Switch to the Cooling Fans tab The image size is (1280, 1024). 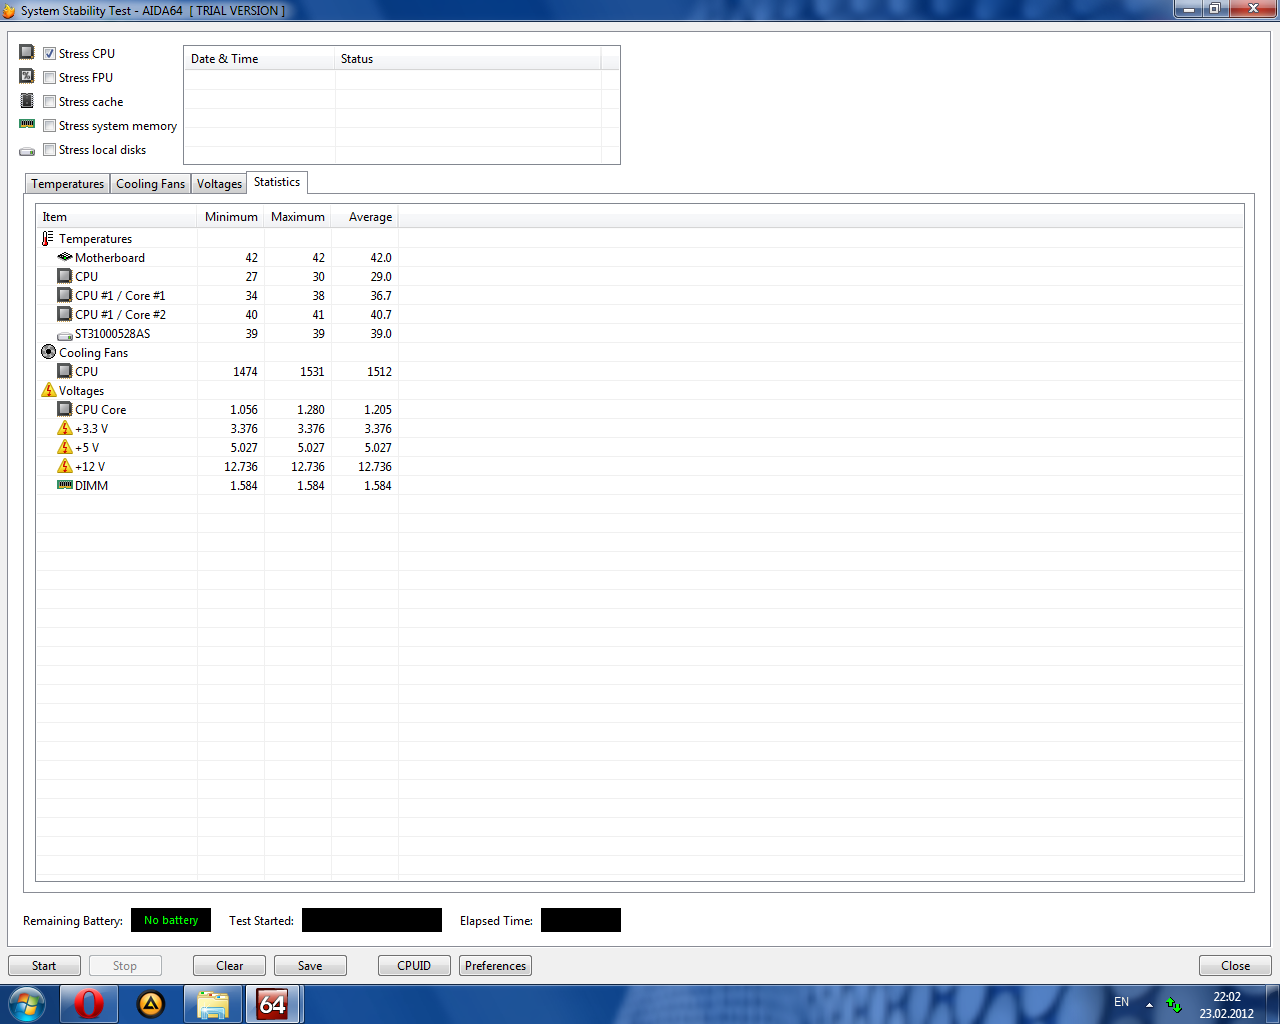tap(150, 184)
